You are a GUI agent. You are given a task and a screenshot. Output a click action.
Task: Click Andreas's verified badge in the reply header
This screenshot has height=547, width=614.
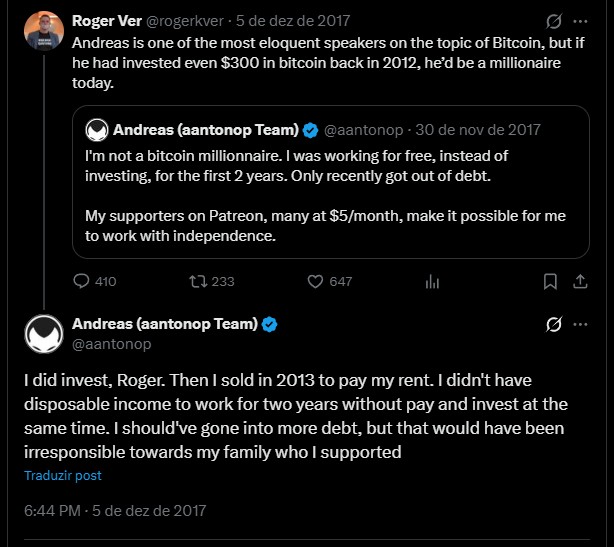pyautogui.click(x=270, y=324)
